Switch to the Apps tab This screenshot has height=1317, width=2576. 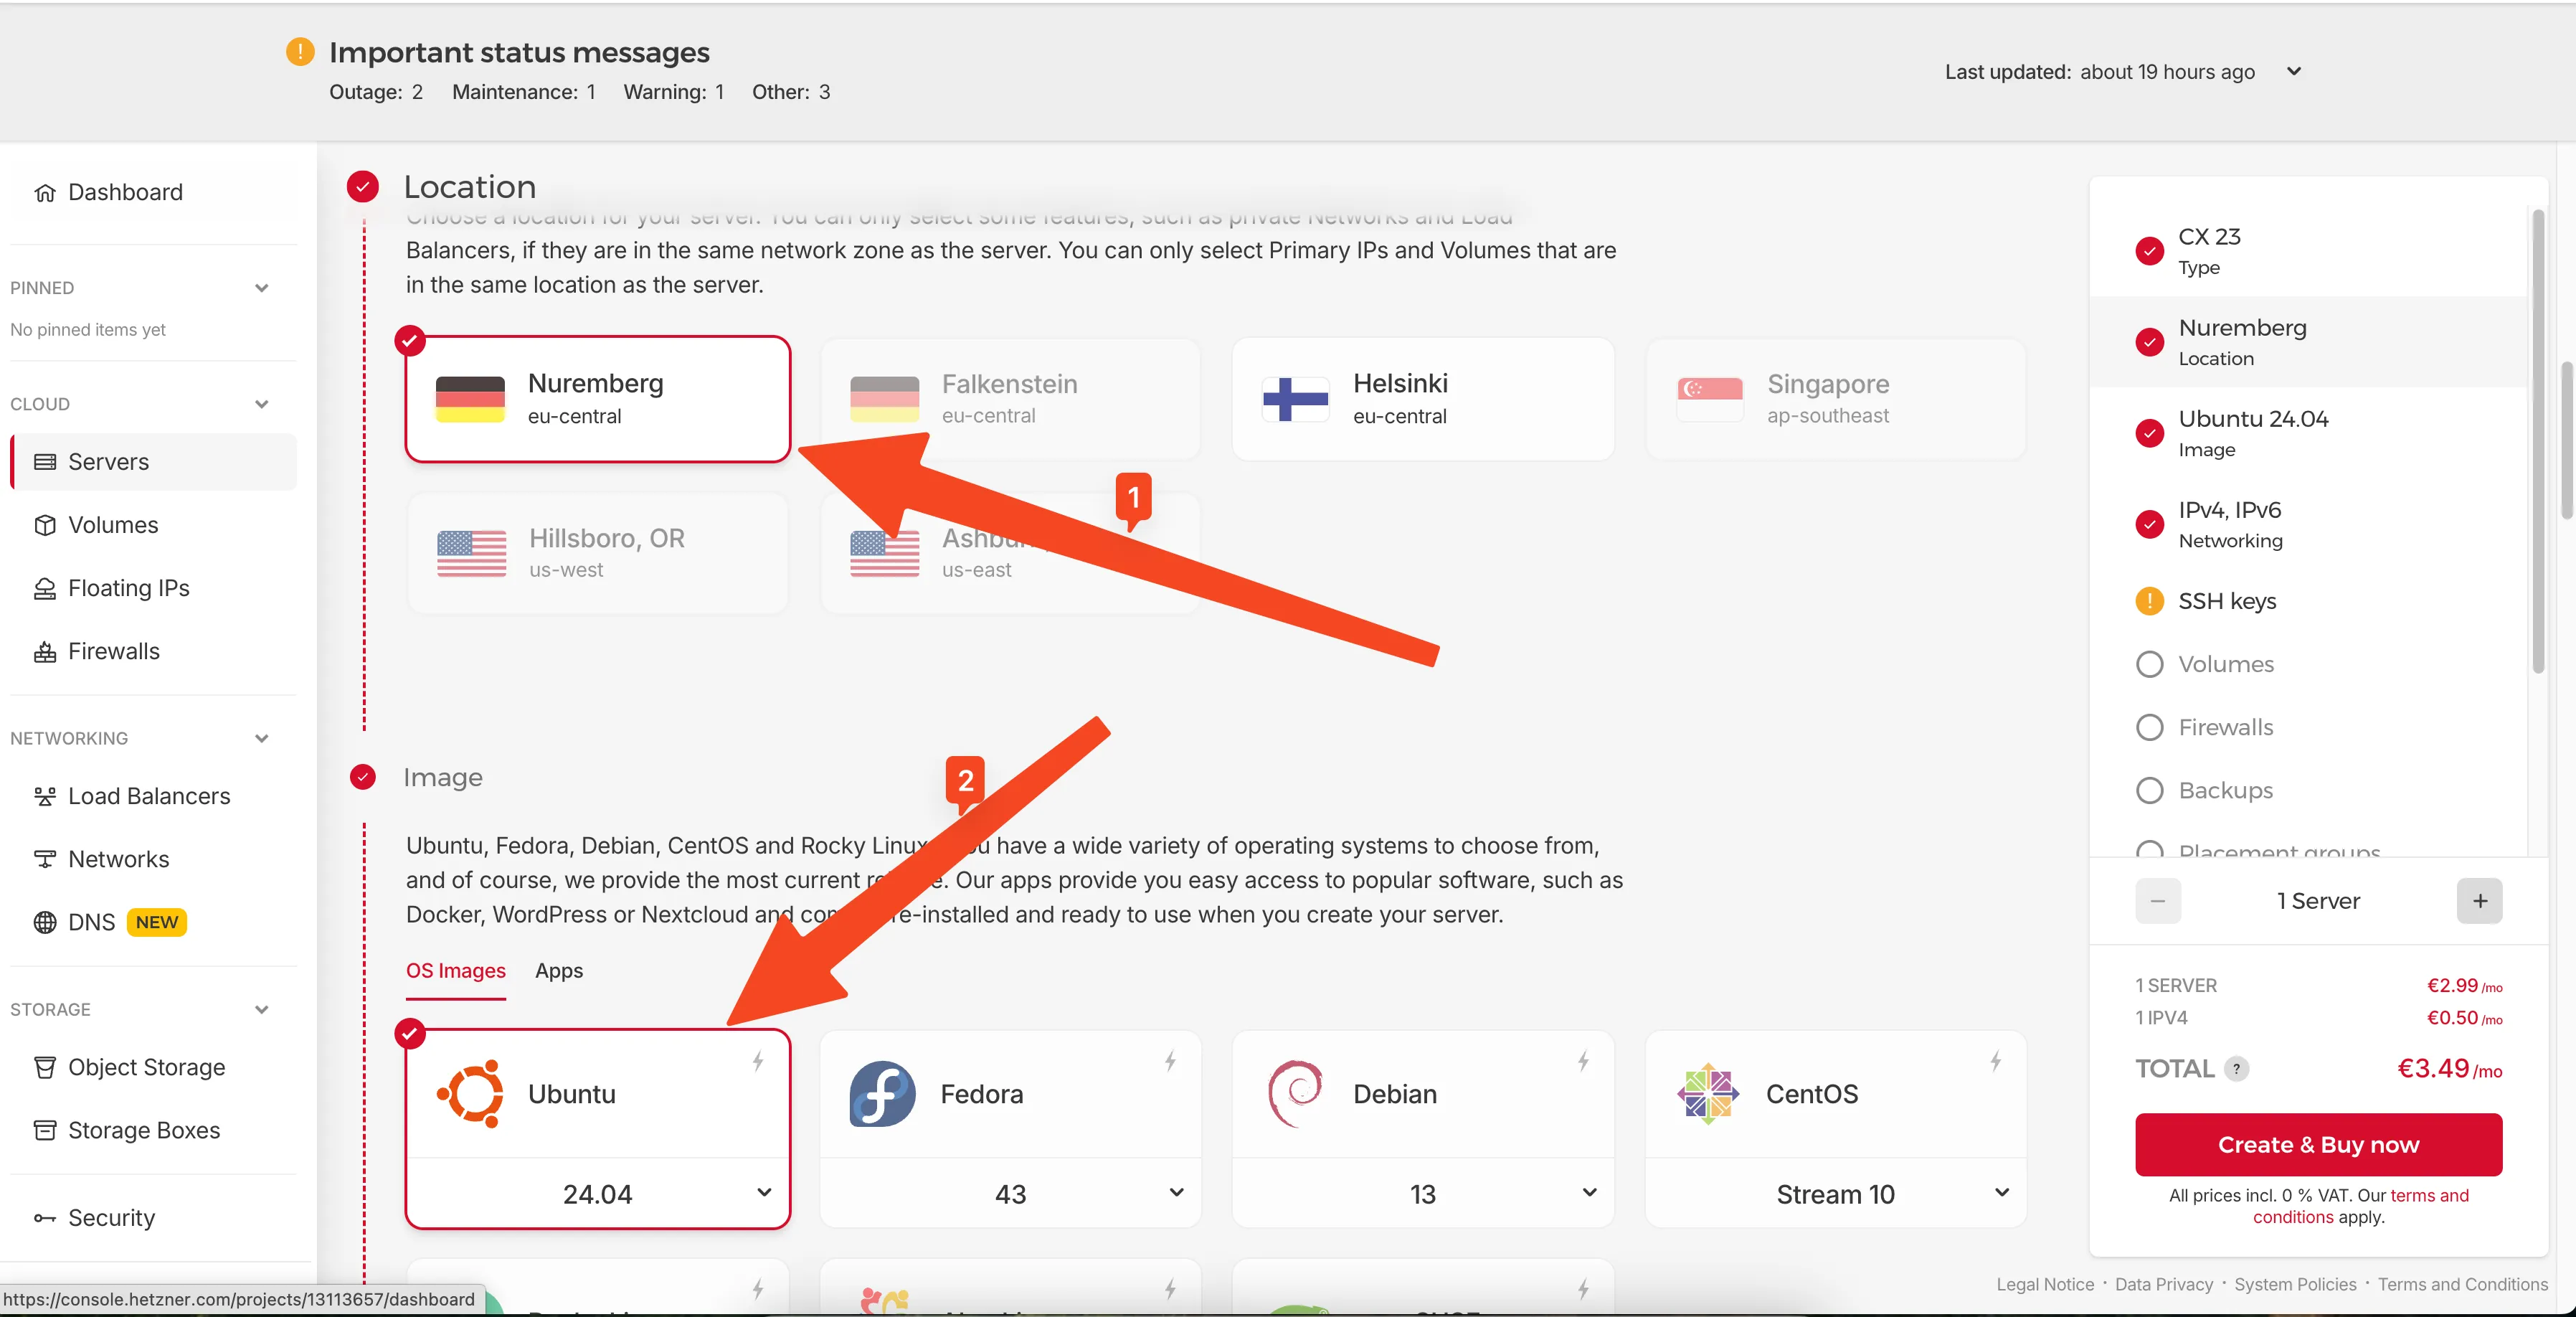(x=558, y=971)
